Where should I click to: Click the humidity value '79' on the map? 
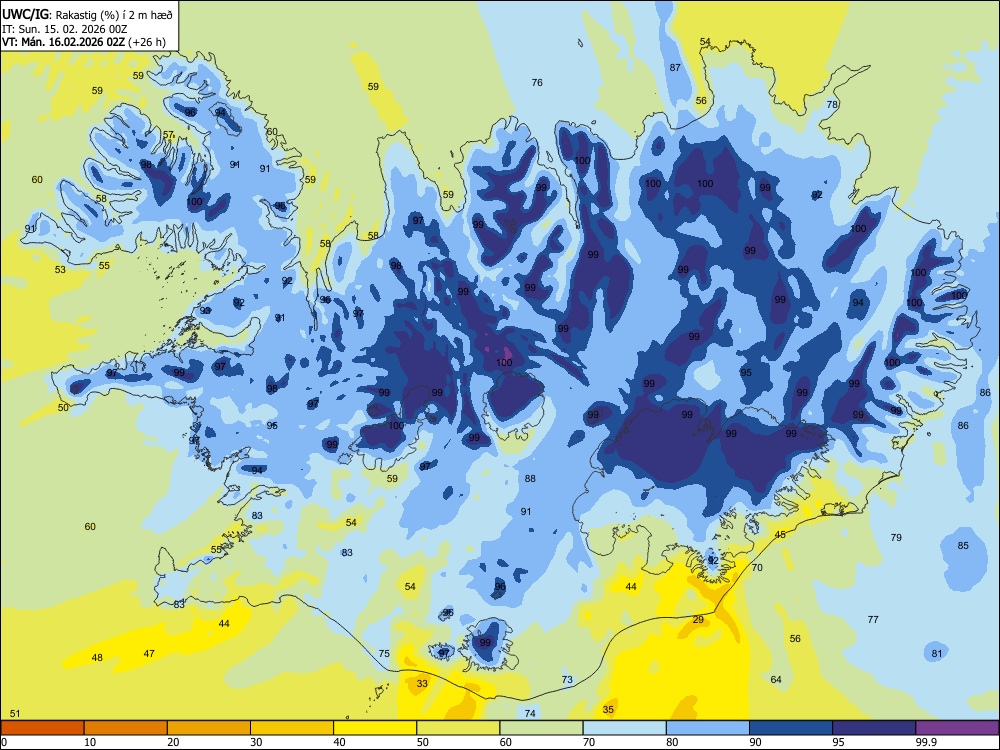pos(896,538)
